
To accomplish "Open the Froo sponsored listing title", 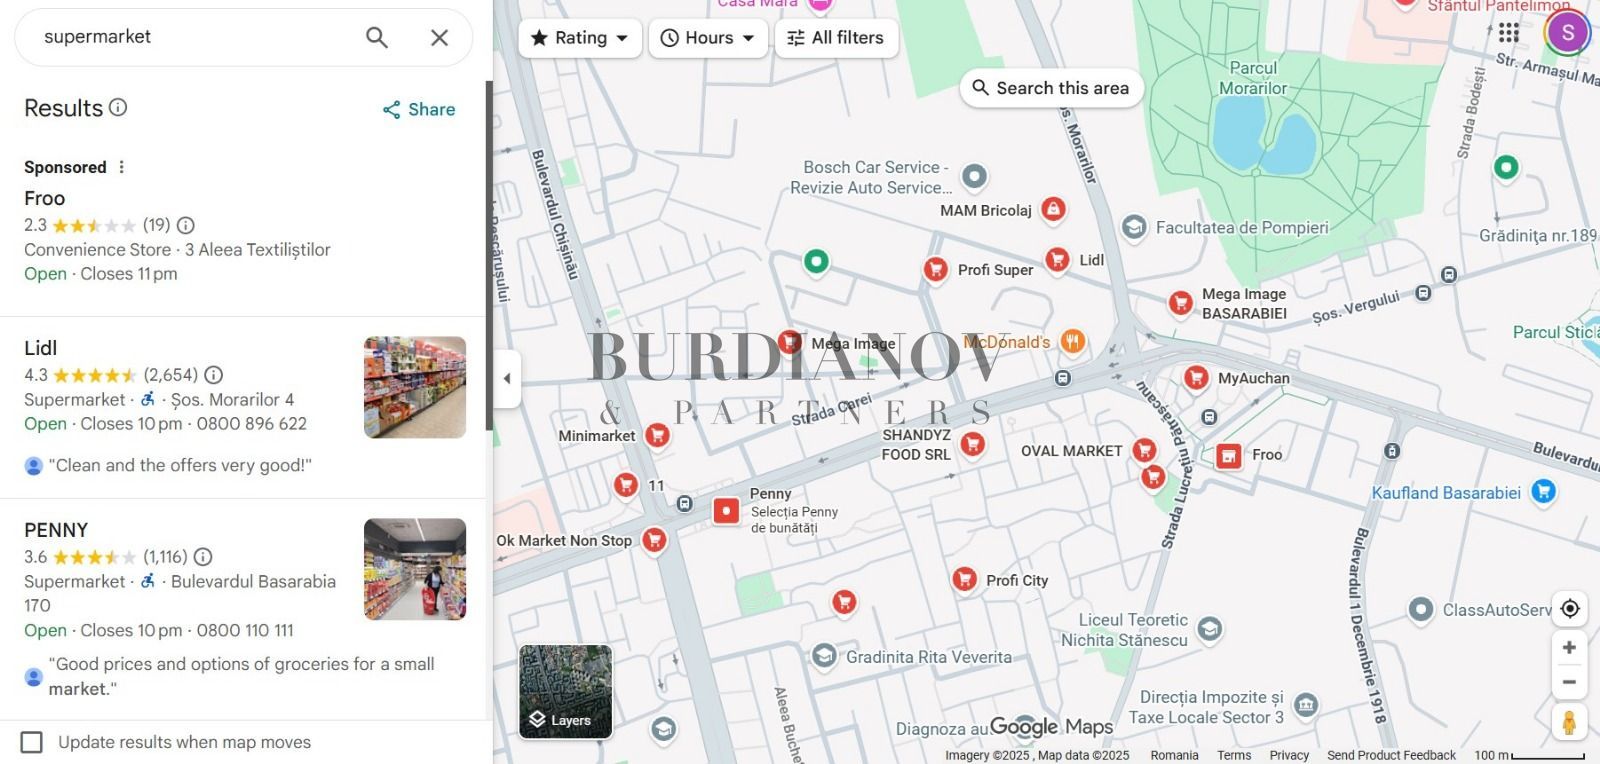I will coord(45,198).
